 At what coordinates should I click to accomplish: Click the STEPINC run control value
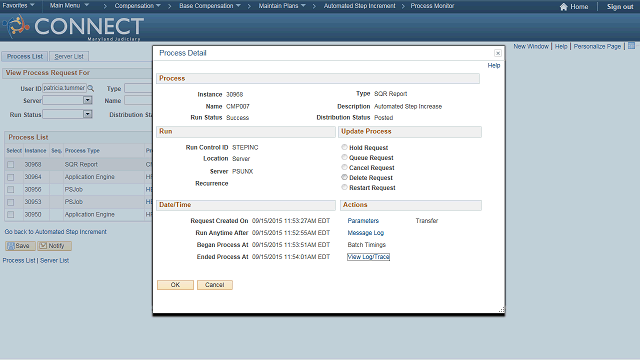pos(245,147)
